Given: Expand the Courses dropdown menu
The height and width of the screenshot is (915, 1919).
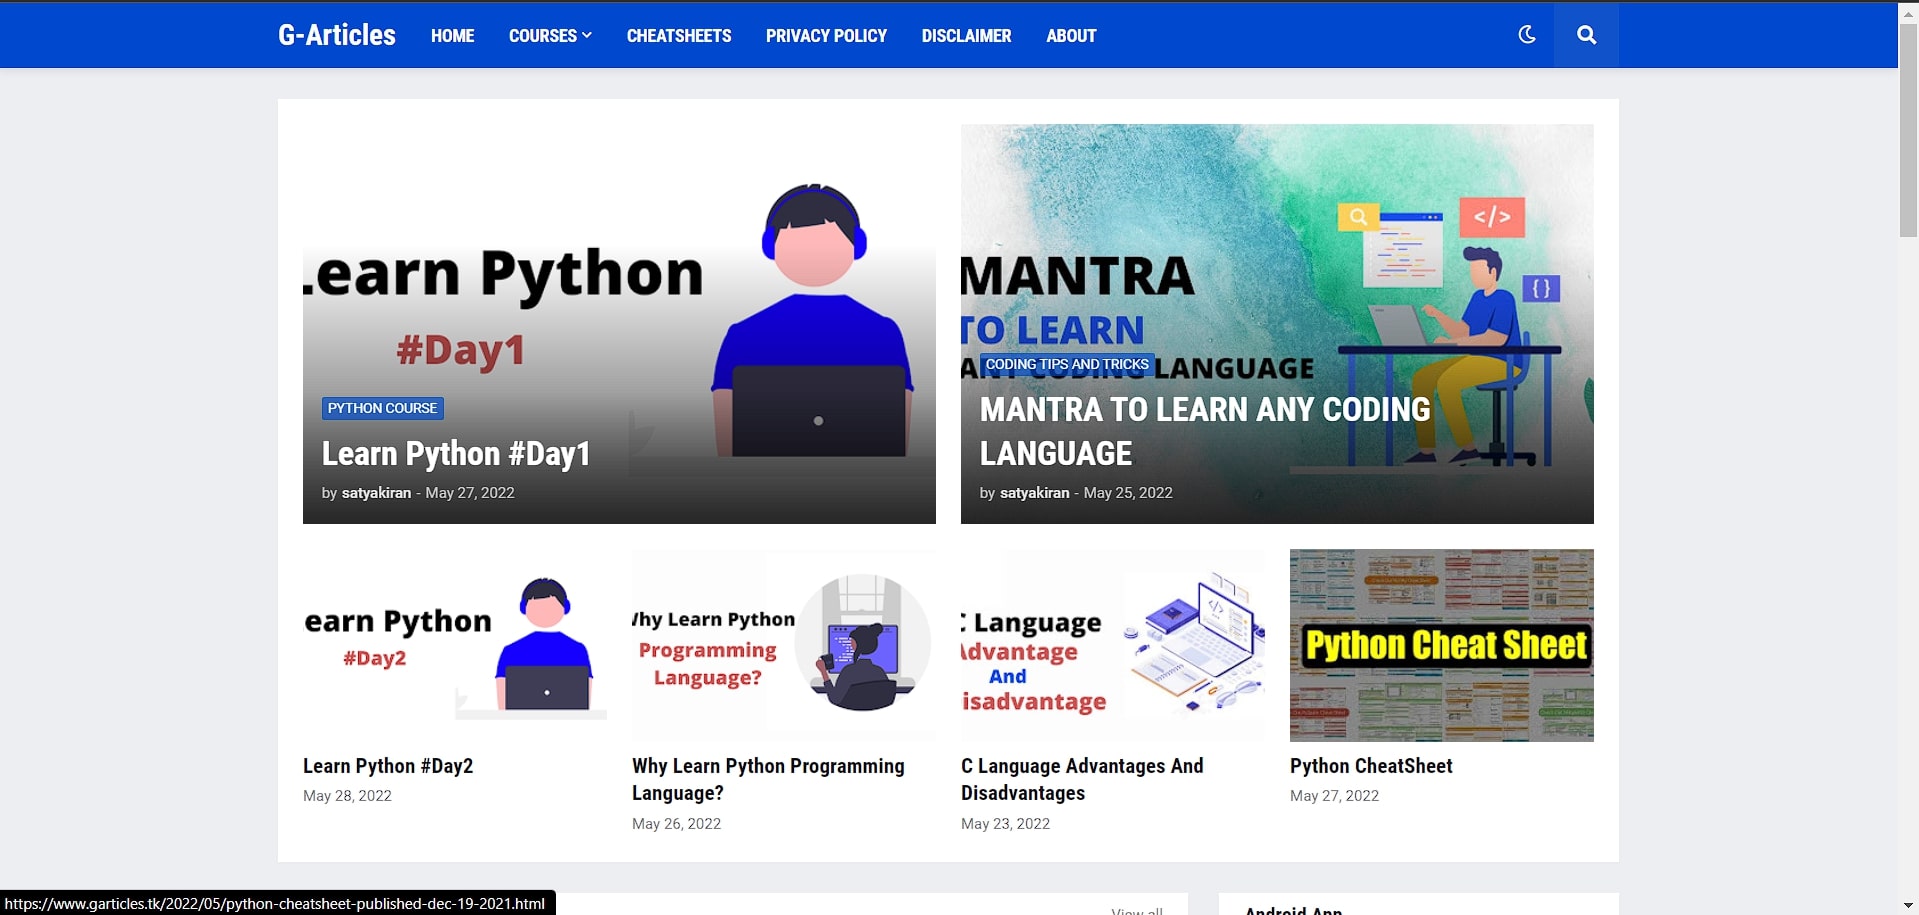Looking at the screenshot, I should [549, 36].
